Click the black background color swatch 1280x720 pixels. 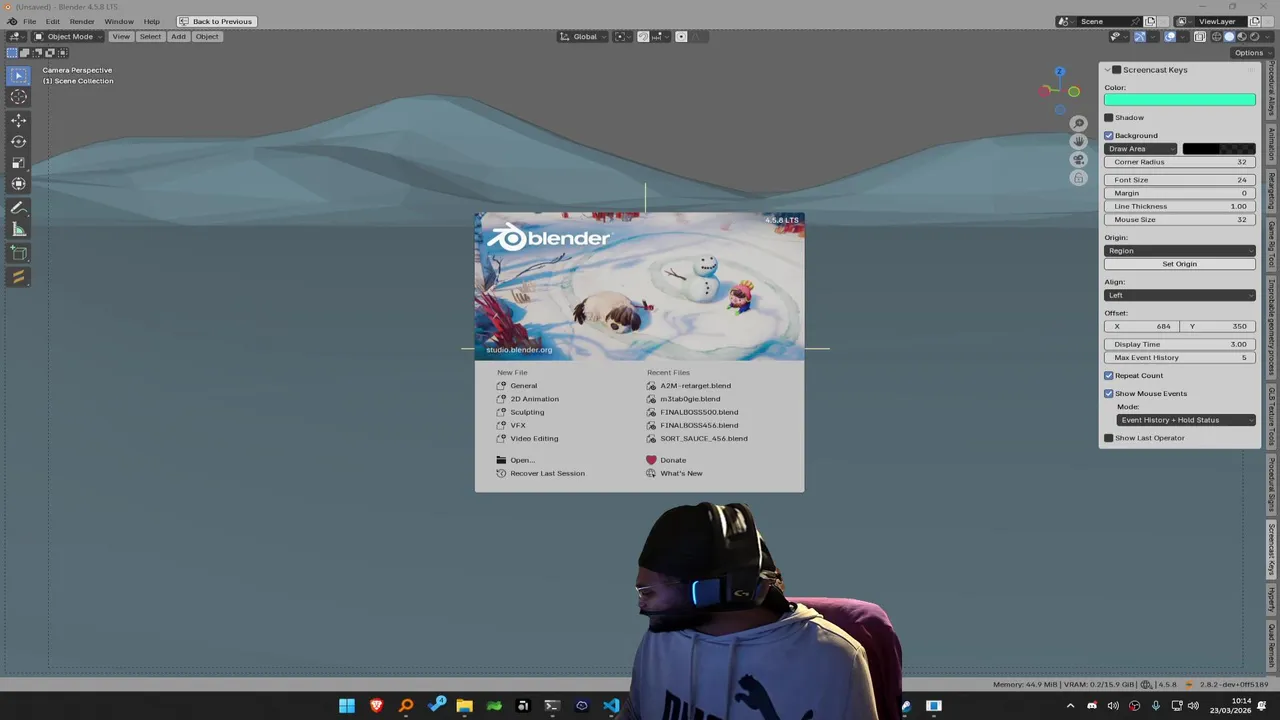1219,149
